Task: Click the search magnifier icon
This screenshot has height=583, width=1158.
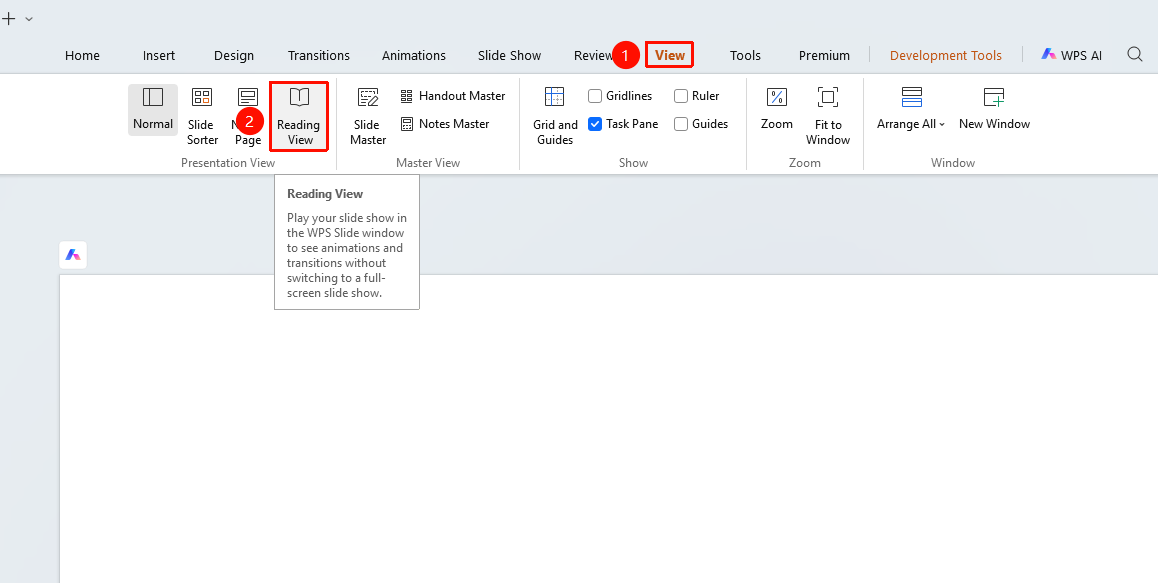Action: click(x=1135, y=55)
